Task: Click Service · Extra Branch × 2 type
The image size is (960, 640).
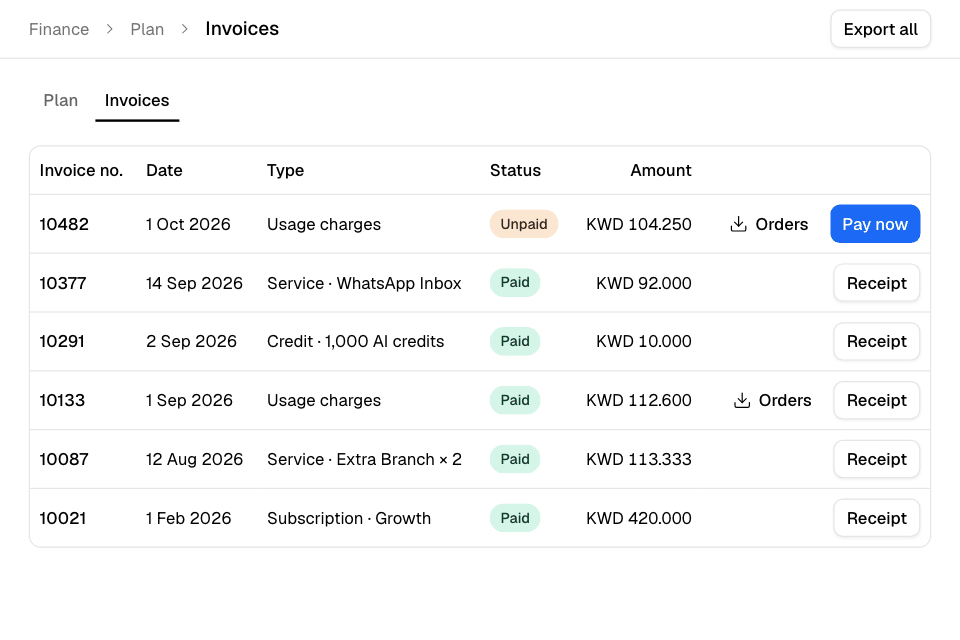Action: 364,459
